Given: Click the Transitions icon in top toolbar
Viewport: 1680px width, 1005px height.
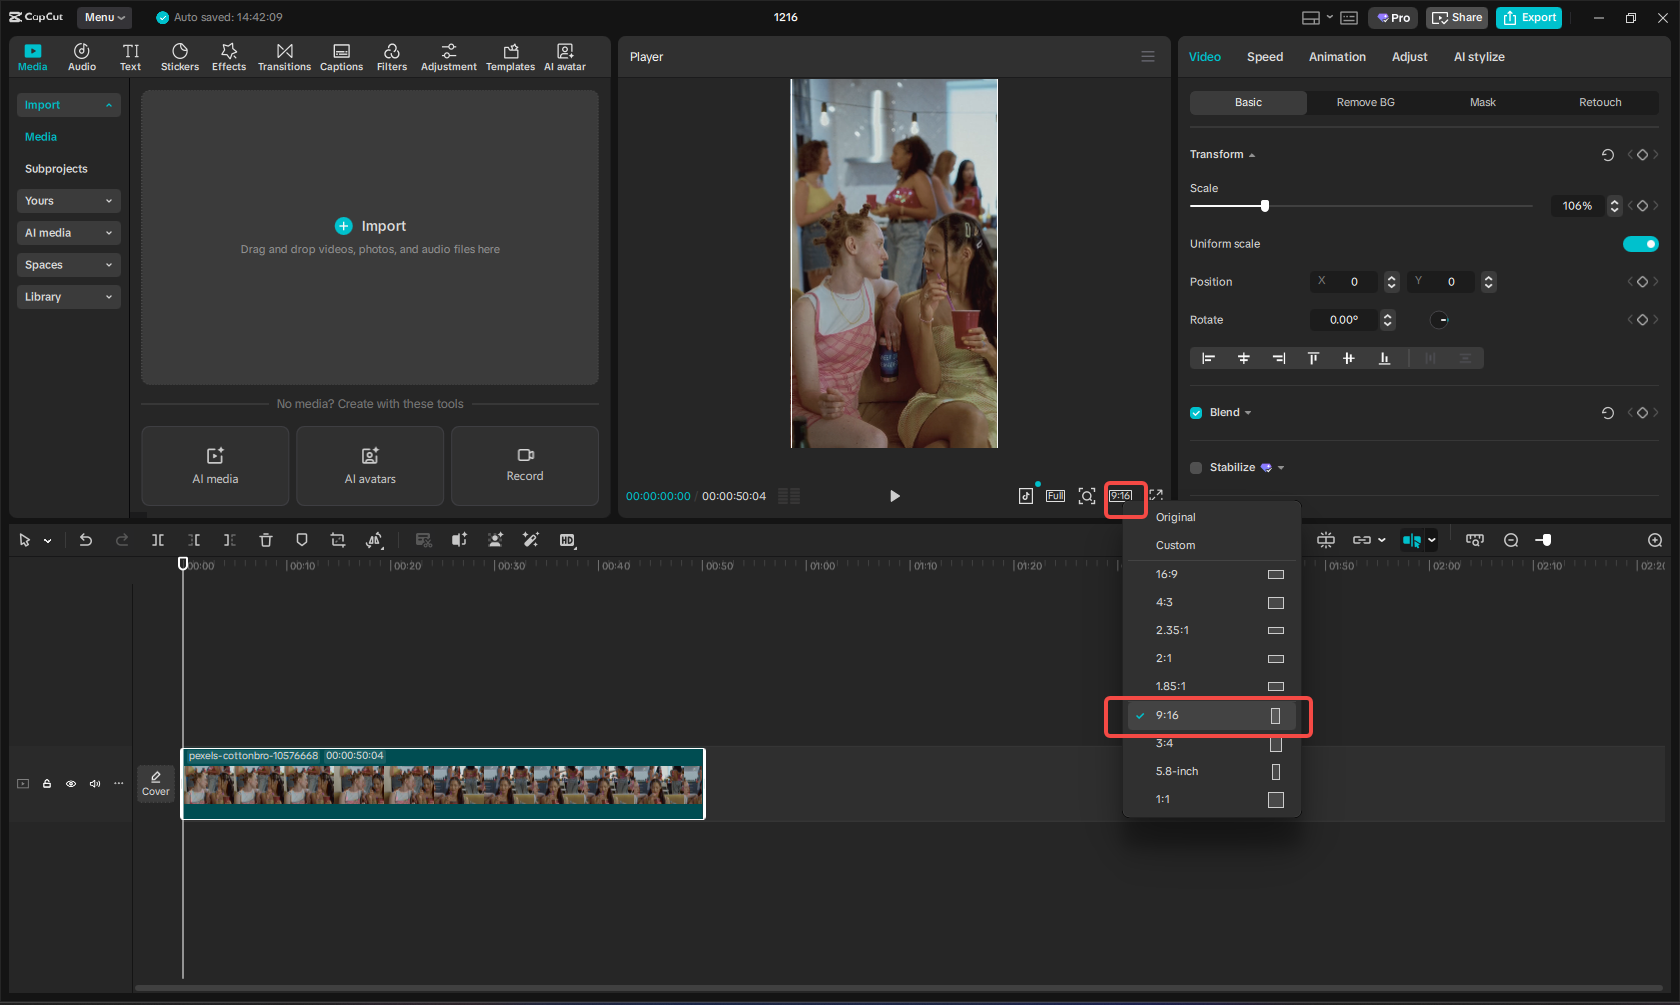Looking at the screenshot, I should point(284,56).
